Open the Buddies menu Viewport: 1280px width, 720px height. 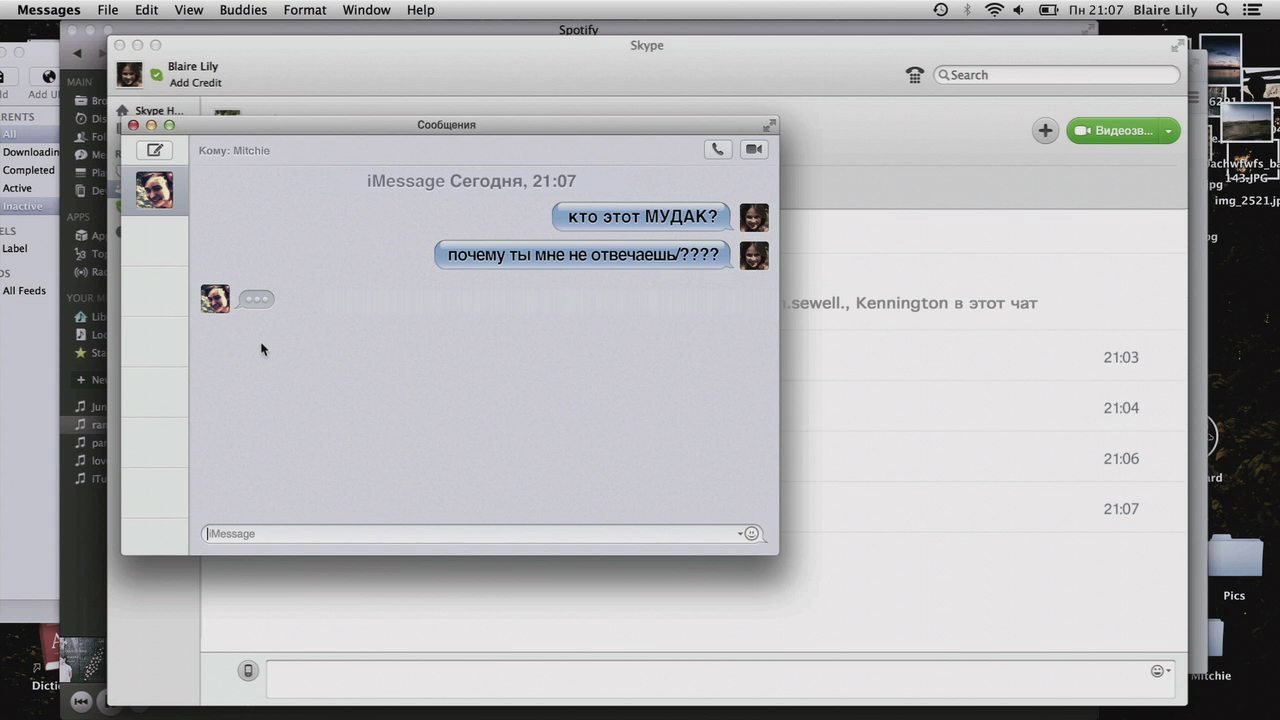(243, 10)
